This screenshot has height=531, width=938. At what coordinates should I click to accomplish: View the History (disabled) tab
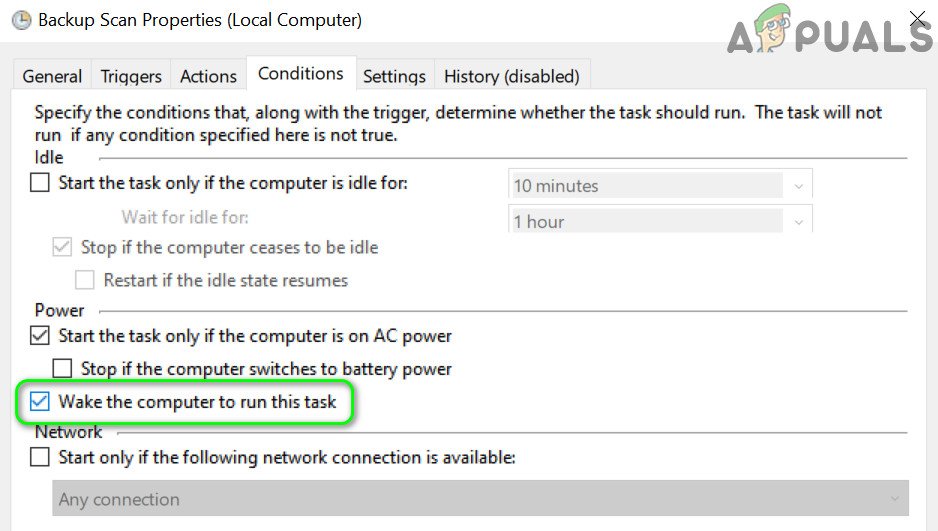pyautogui.click(x=511, y=76)
